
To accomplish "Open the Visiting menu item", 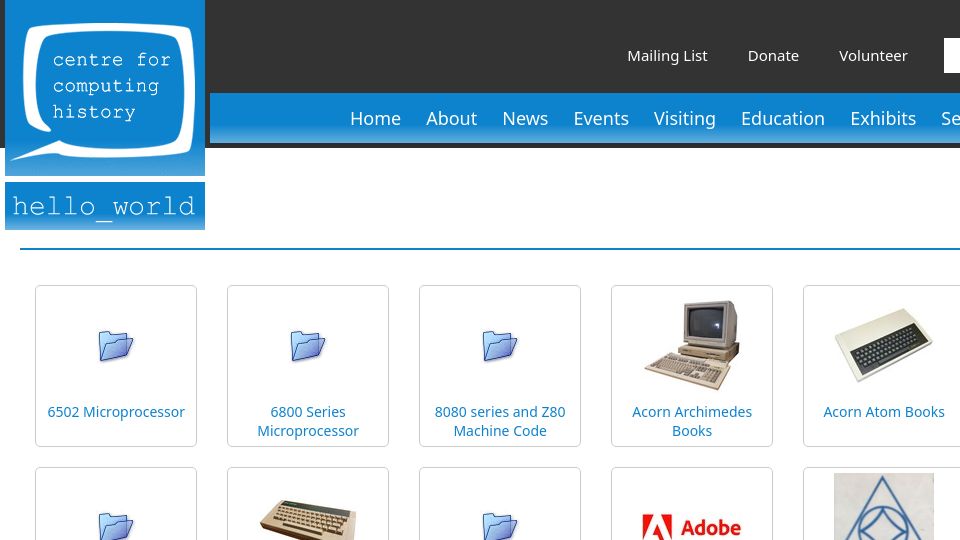I will (x=684, y=118).
